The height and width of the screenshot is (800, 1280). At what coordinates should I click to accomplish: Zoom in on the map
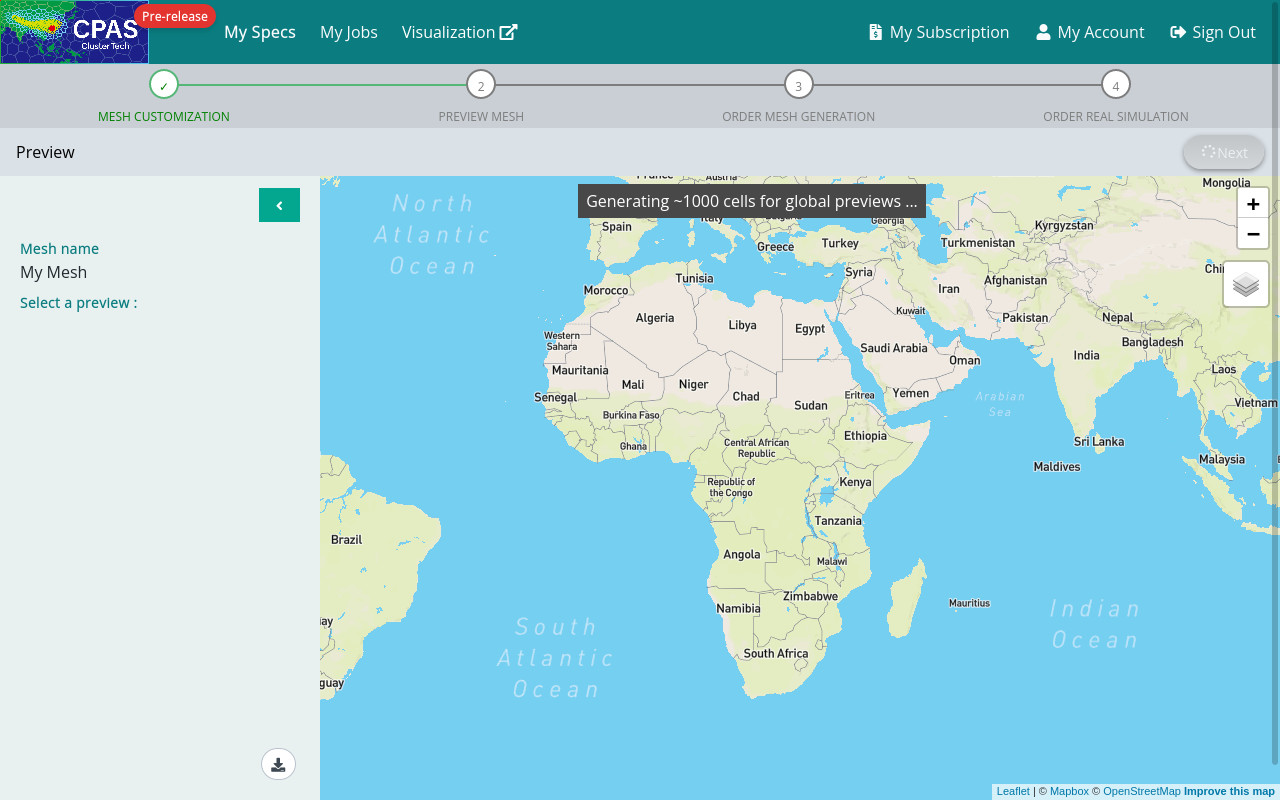pyautogui.click(x=1253, y=203)
